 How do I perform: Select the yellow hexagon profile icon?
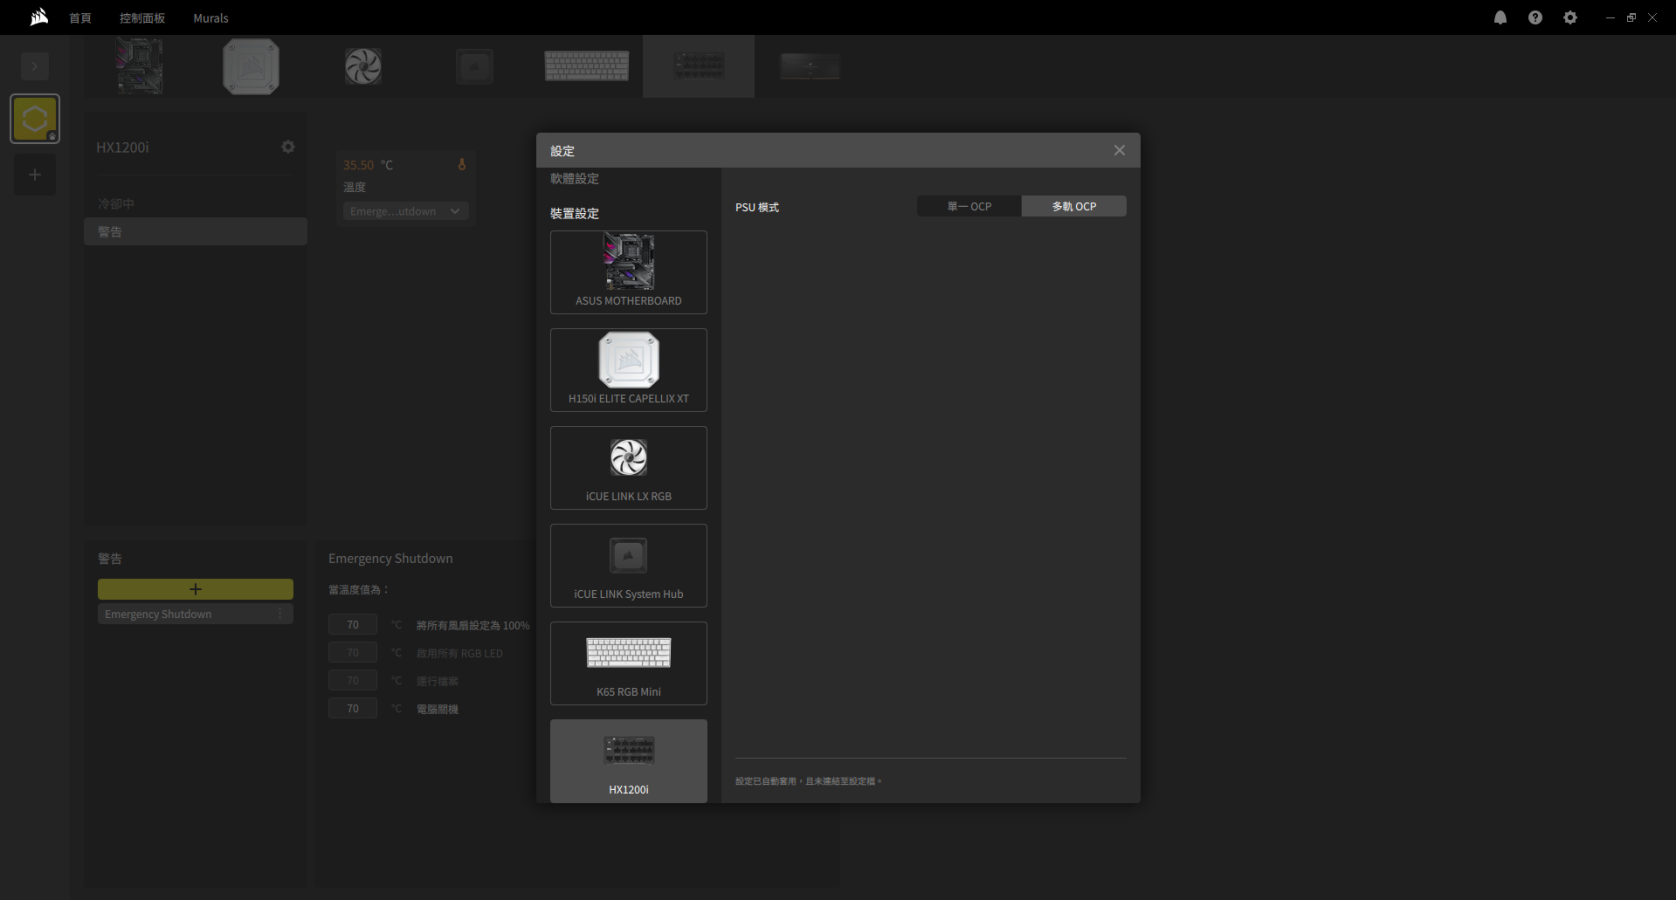tap(35, 119)
